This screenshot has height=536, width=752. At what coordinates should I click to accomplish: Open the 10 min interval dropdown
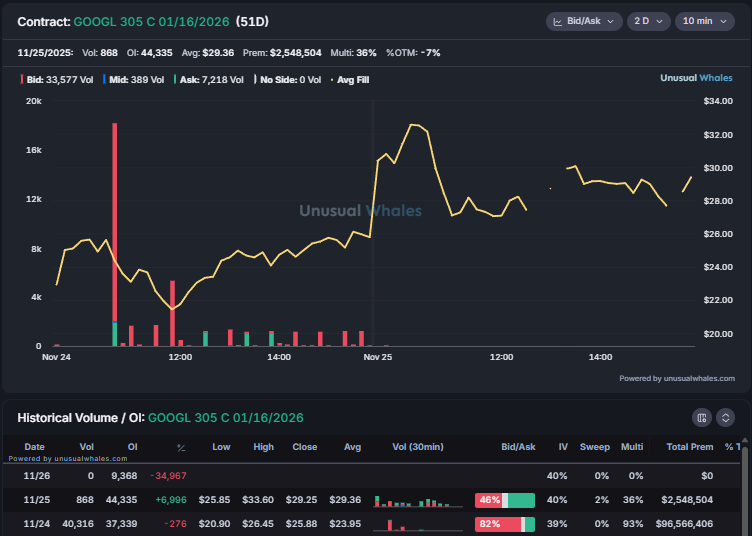pos(705,22)
